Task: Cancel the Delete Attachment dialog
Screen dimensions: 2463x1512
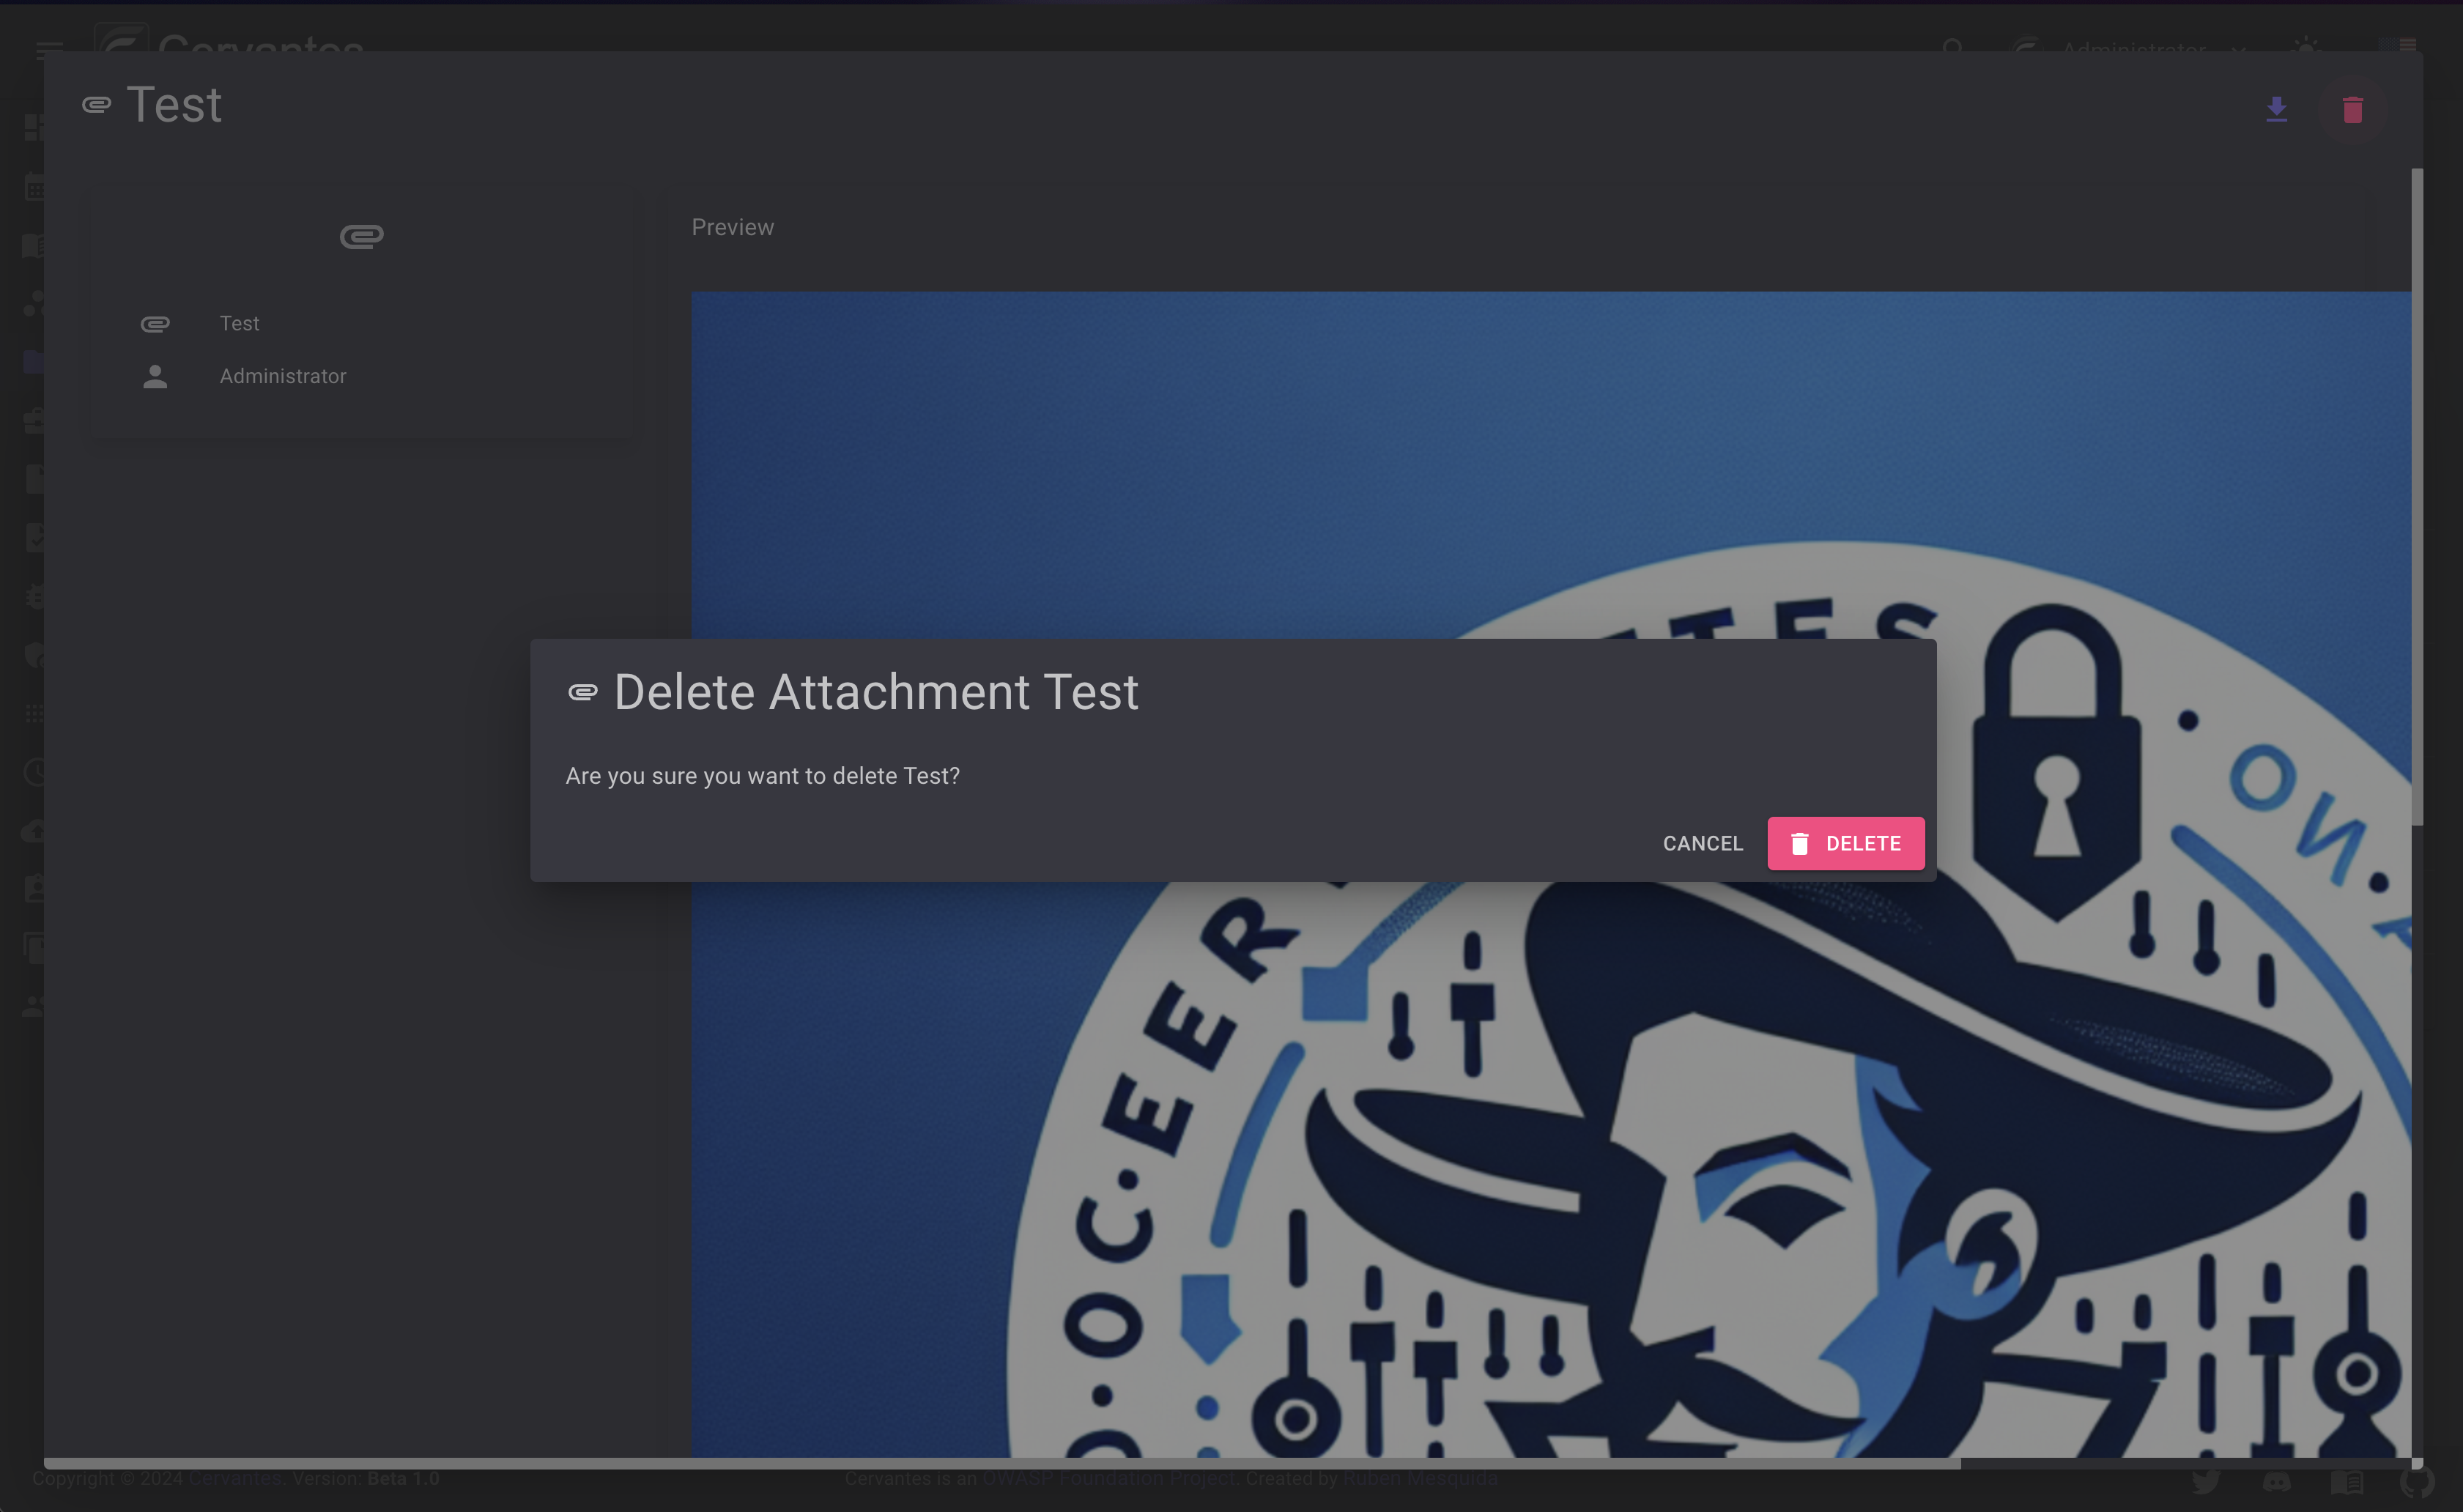Action: (x=1702, y=843)
